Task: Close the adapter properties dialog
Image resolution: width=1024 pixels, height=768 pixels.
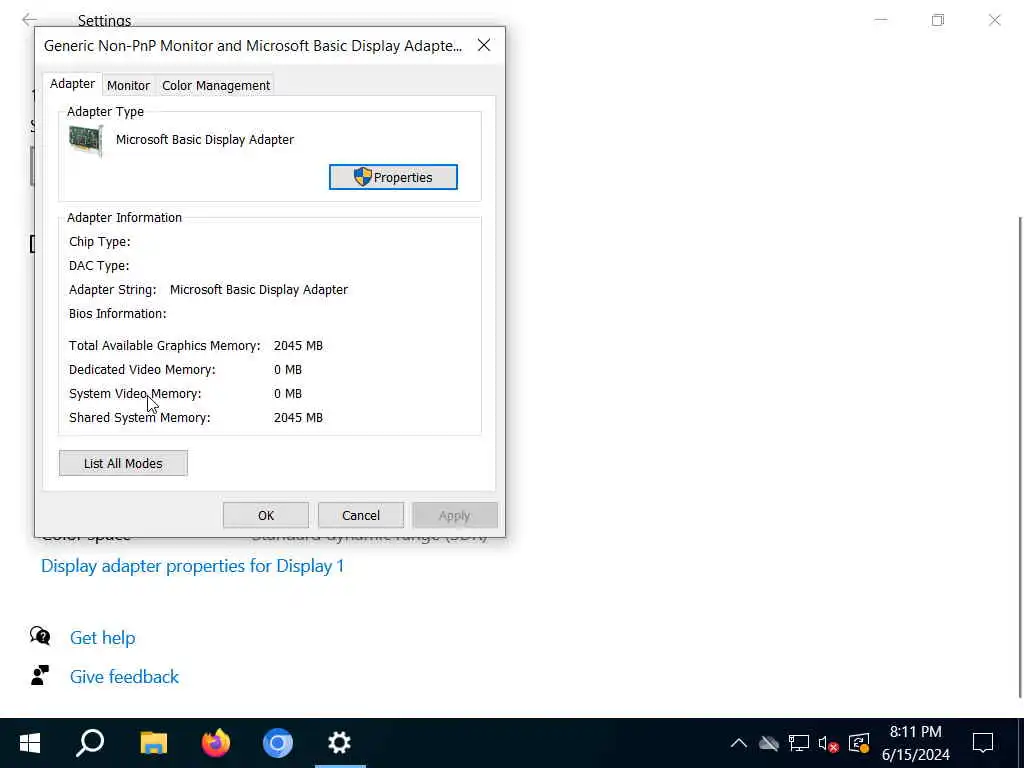Action: click(x=484, y=45)
